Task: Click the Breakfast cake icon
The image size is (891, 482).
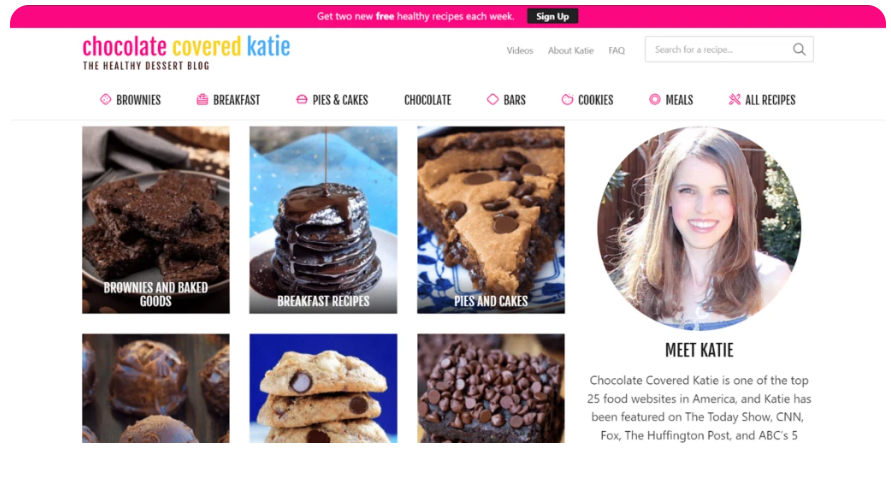Action: coord(202,99)
